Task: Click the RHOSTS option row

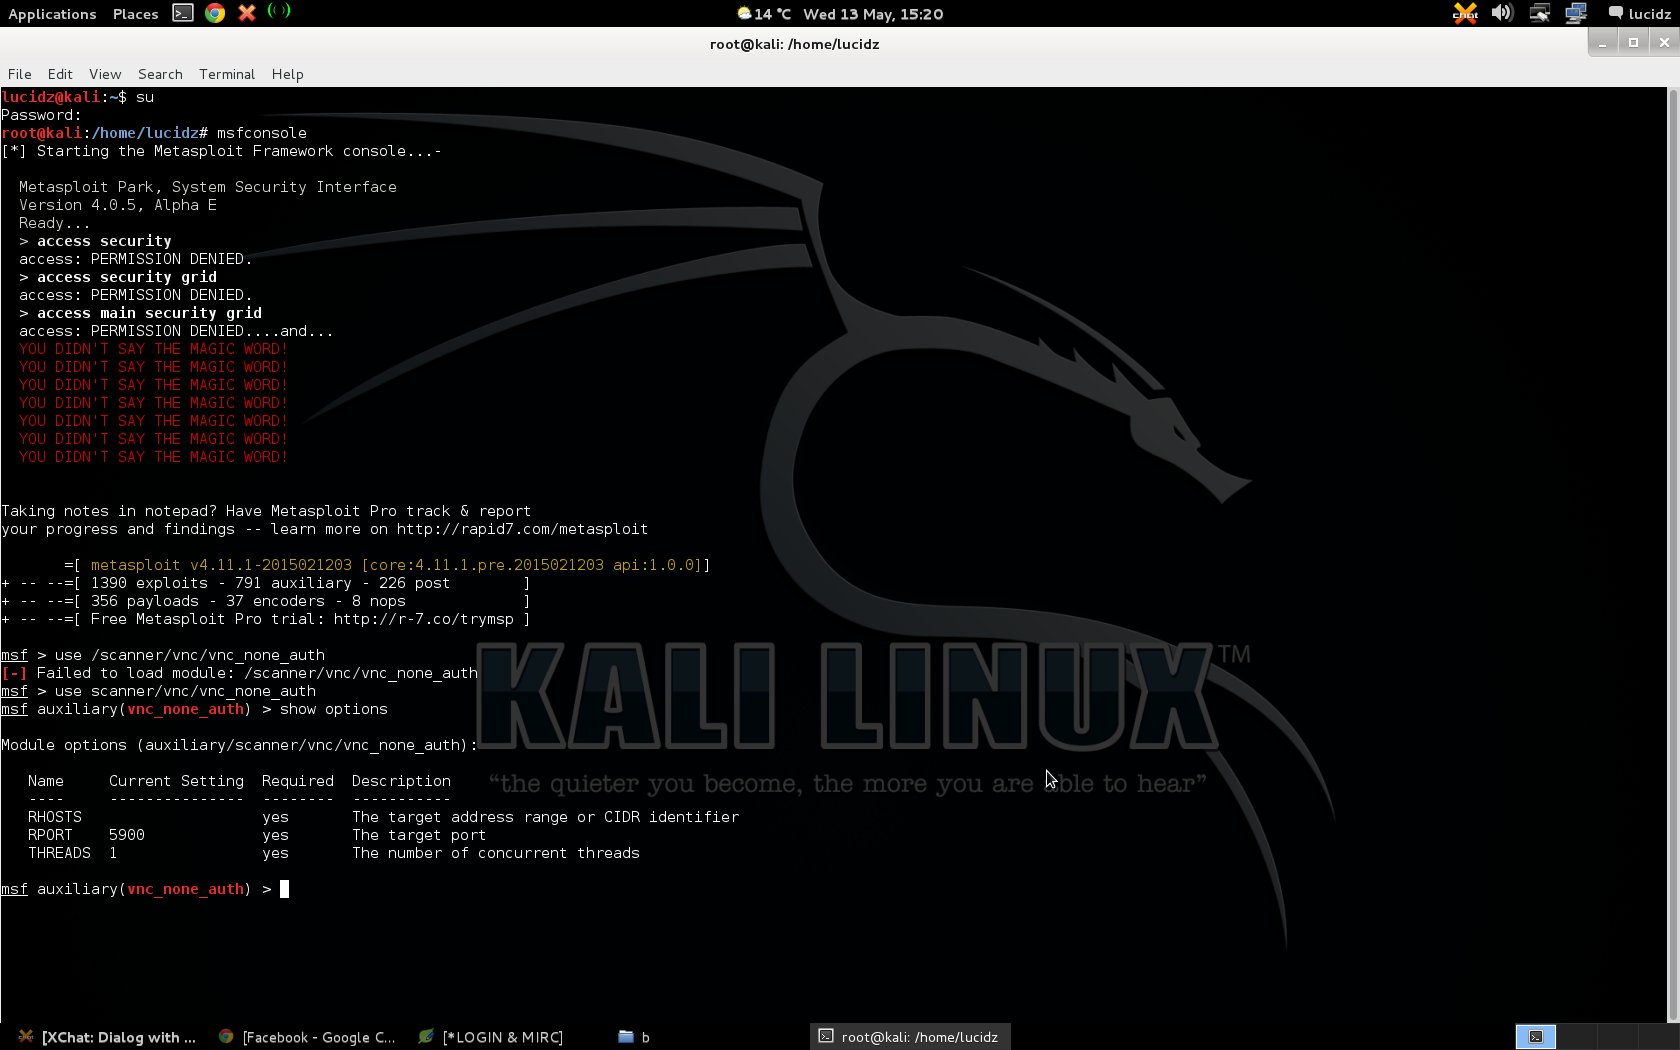Action: pyautogui.click(x=384, y=817)
